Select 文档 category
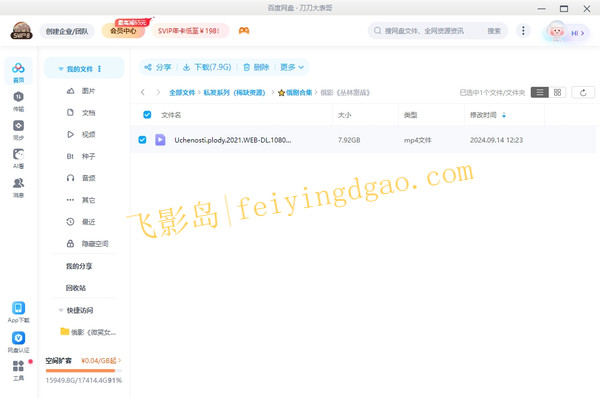 tap(81, 113)
